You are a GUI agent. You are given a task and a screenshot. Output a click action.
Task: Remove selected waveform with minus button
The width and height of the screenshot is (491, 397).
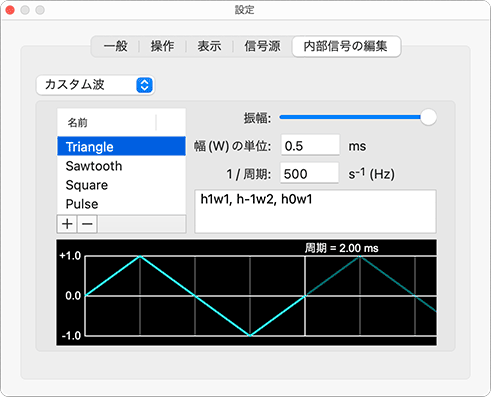pyautogui.click(x=87, y=224)
